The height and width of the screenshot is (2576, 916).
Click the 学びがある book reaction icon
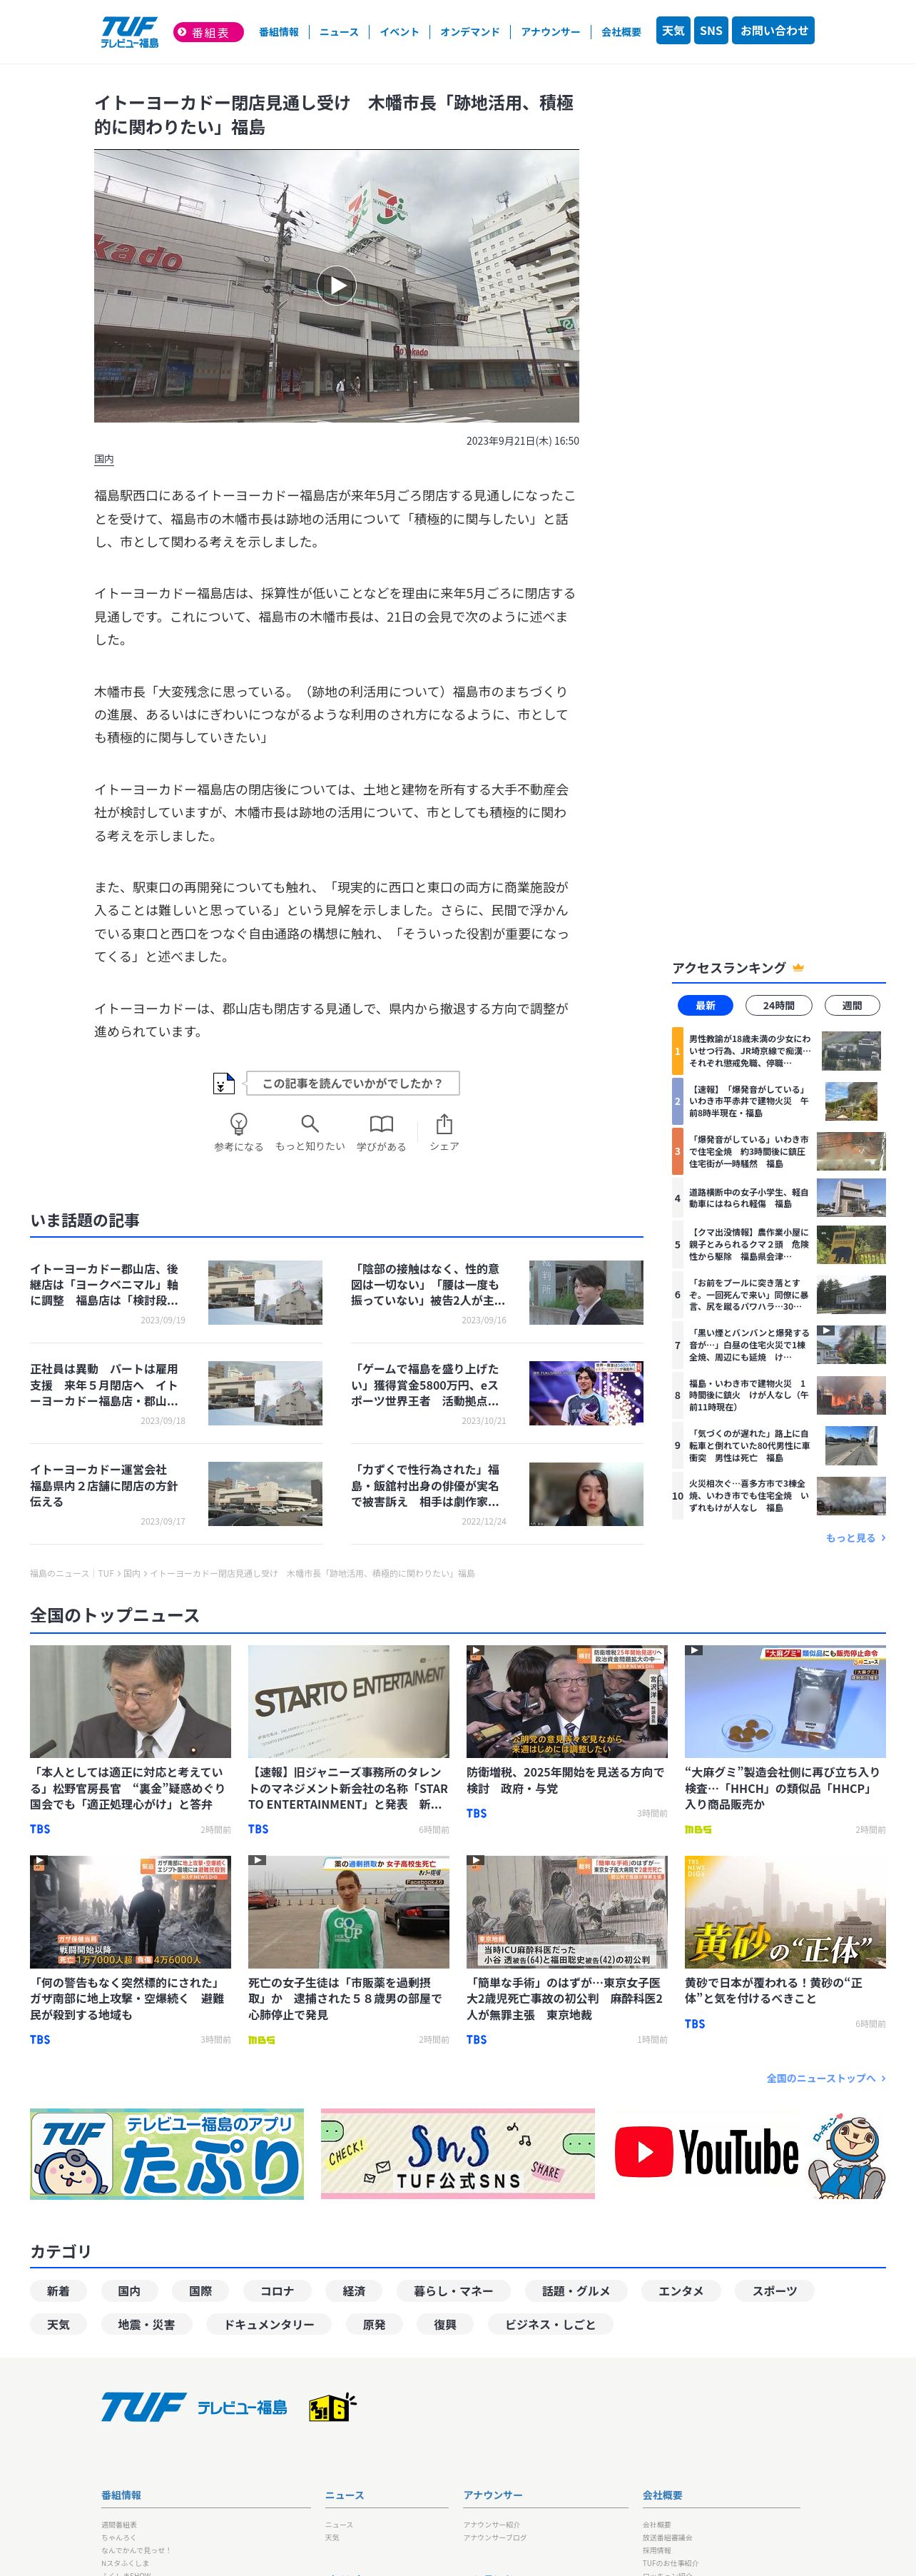[381, 1123]
